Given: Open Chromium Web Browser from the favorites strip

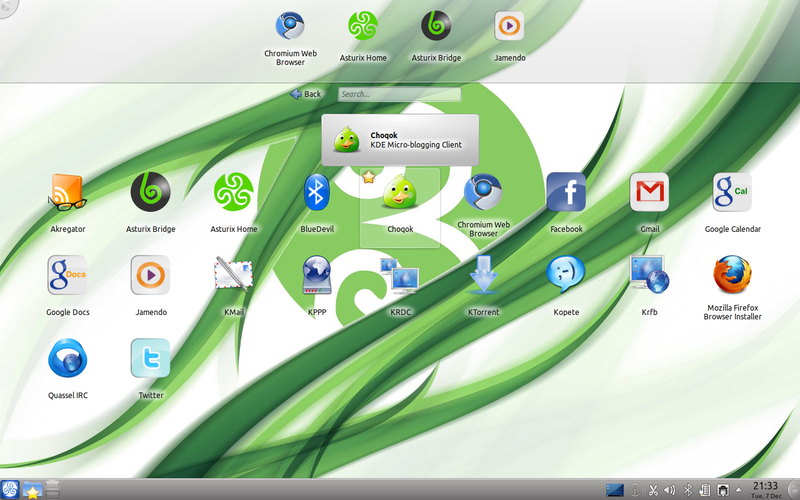Looking at the screenshot, I should 290,39.
